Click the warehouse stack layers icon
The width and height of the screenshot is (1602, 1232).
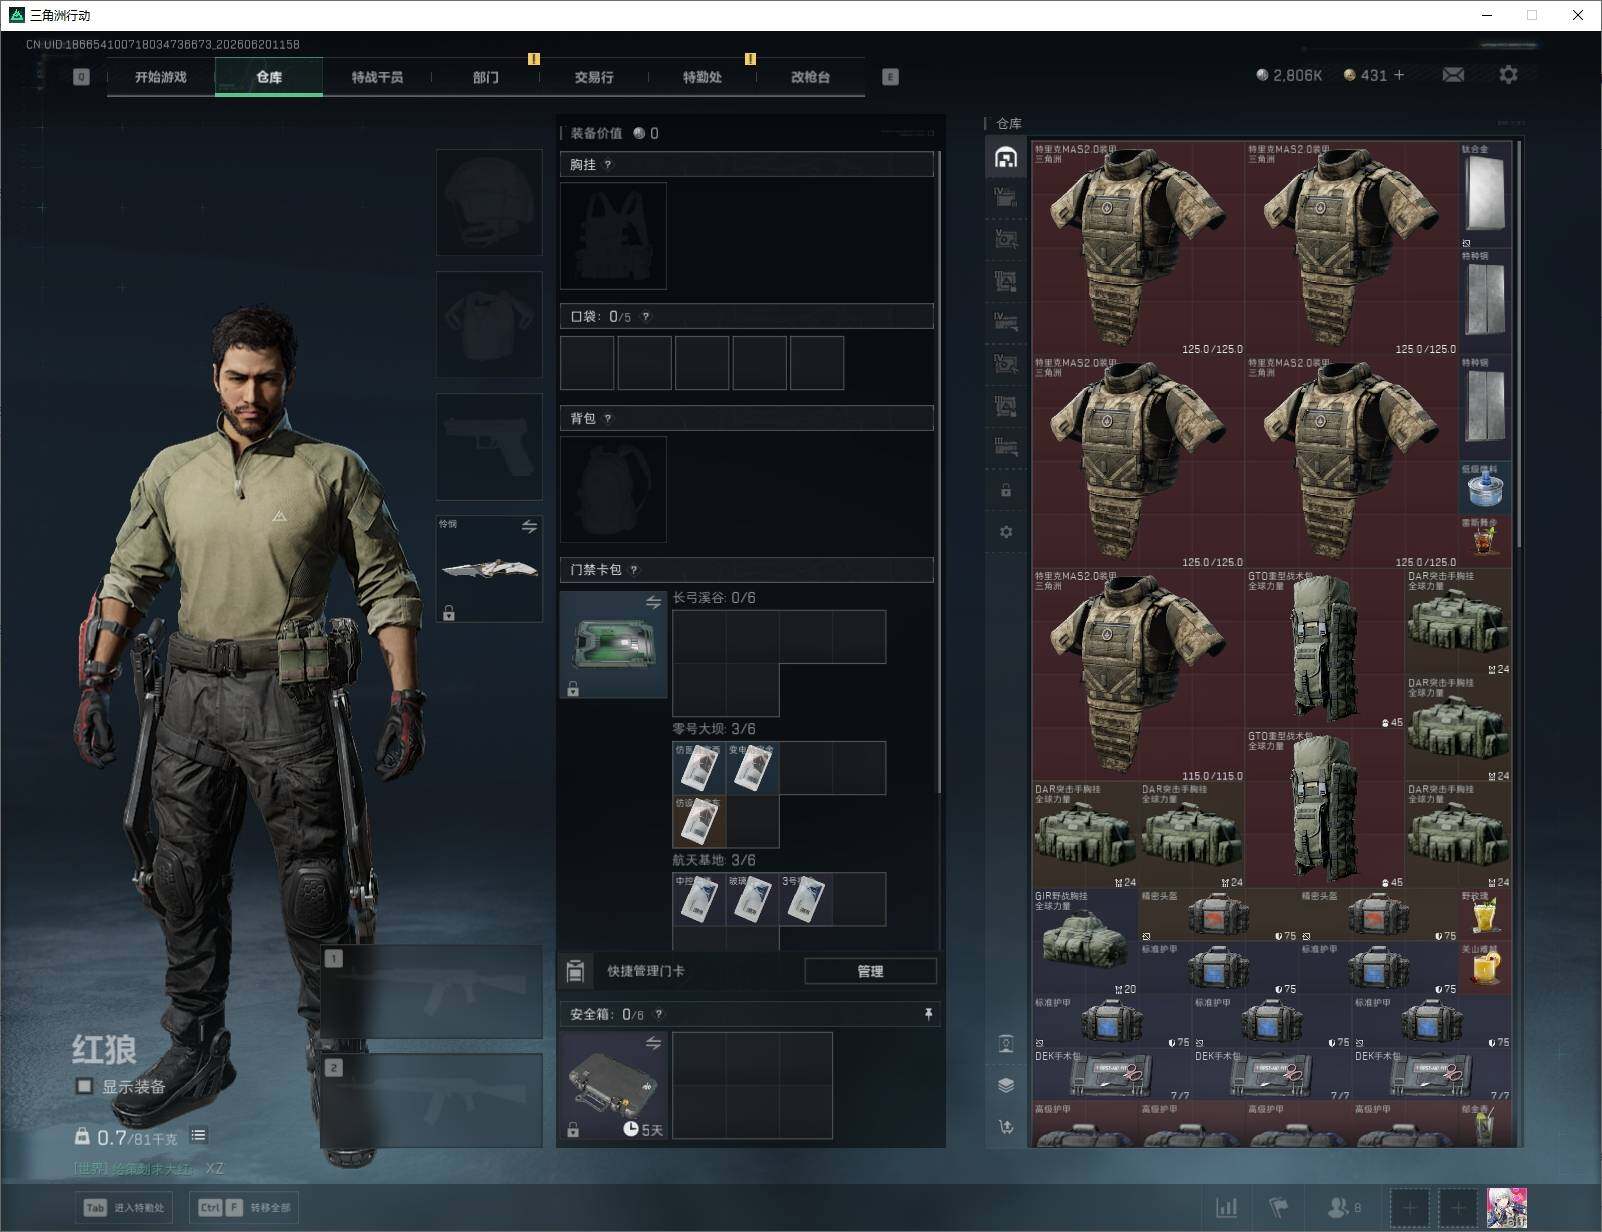point(1006,1085)
